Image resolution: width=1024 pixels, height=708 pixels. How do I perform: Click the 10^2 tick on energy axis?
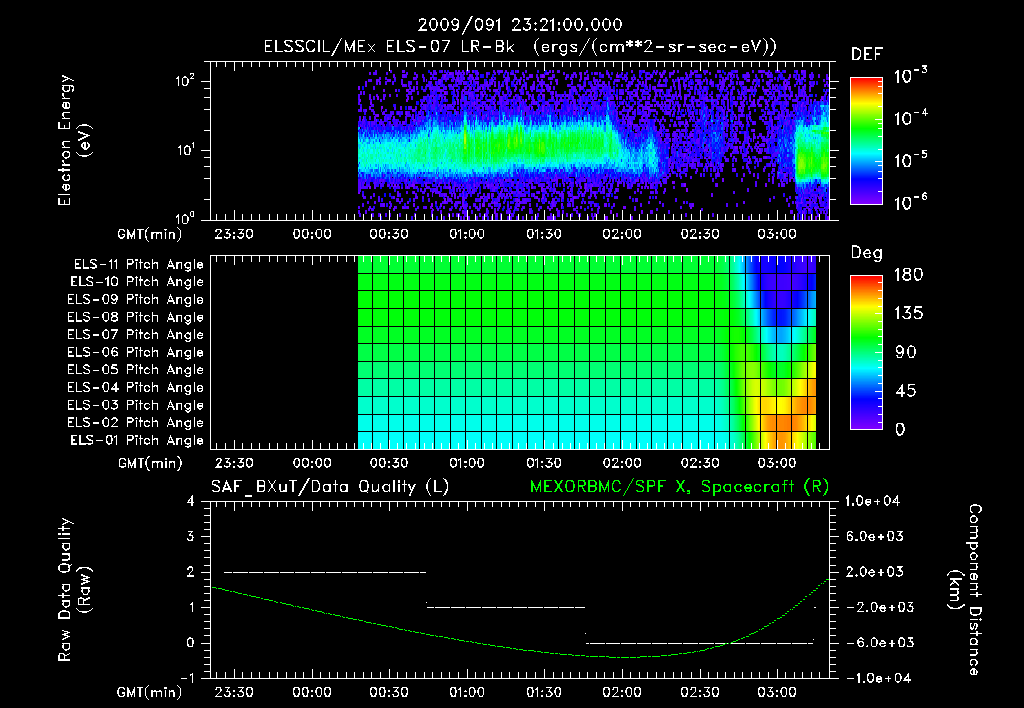(185, 82)
